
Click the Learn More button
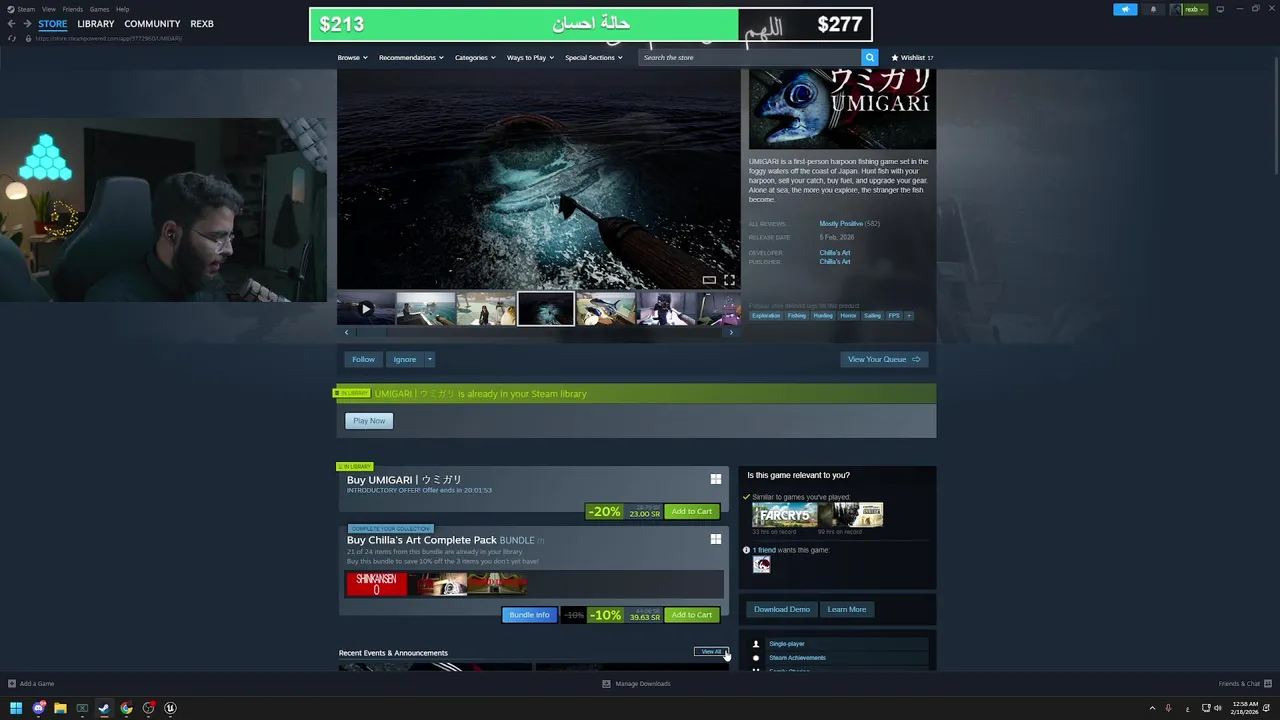[847, 609]
